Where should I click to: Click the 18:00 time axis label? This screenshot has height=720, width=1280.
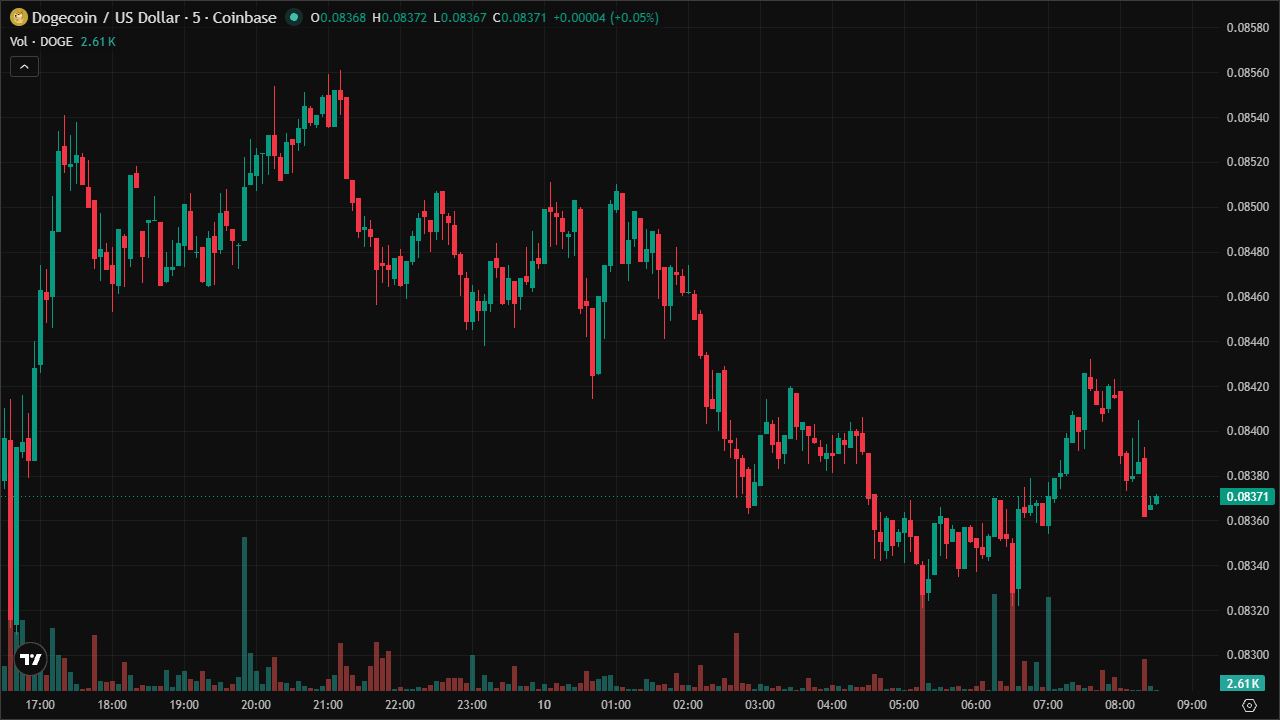[x=112, y=705]
